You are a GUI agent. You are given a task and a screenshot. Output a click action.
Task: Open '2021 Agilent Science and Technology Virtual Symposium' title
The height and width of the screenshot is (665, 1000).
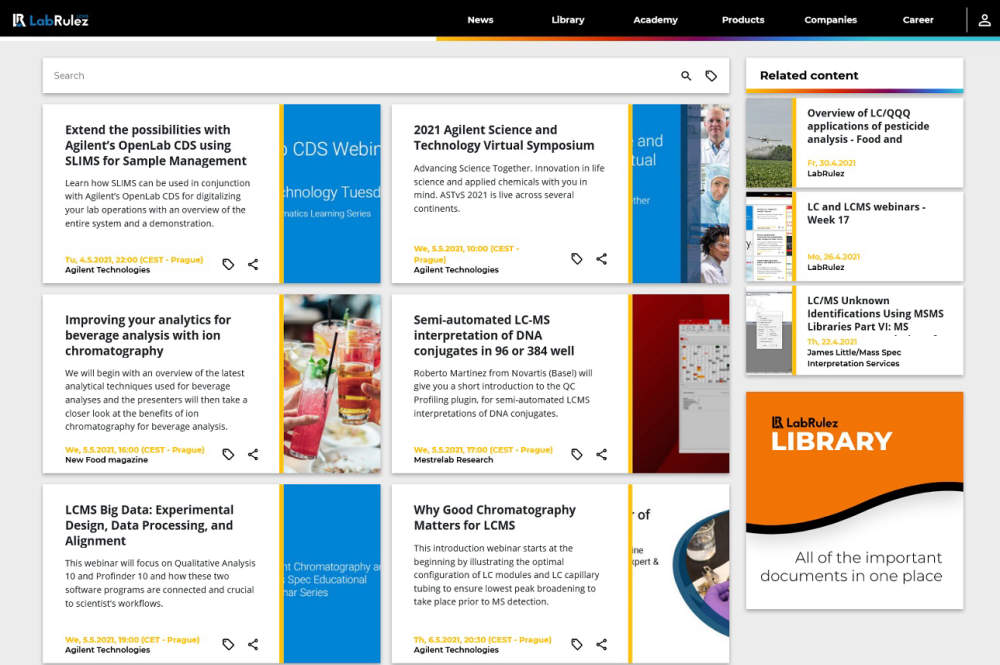504,138
